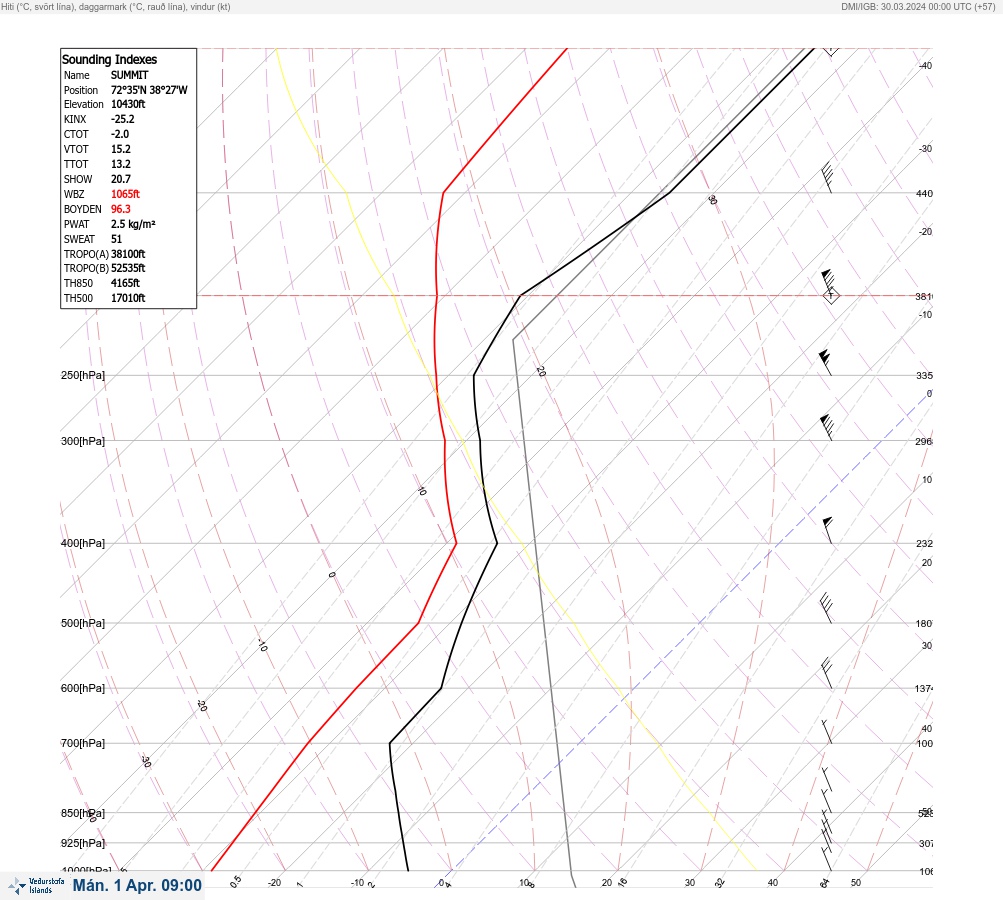Click the 700[hPa] pressure label
1003x900 pixels.
coord(83,743)
